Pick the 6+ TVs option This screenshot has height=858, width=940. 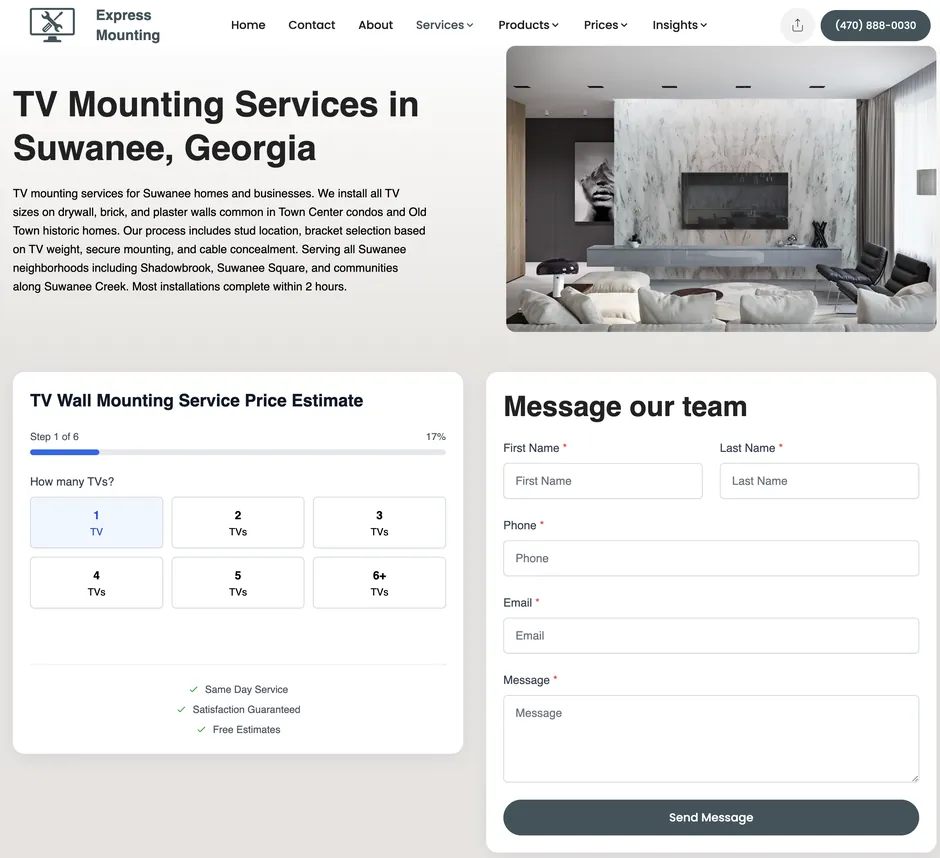379,583
